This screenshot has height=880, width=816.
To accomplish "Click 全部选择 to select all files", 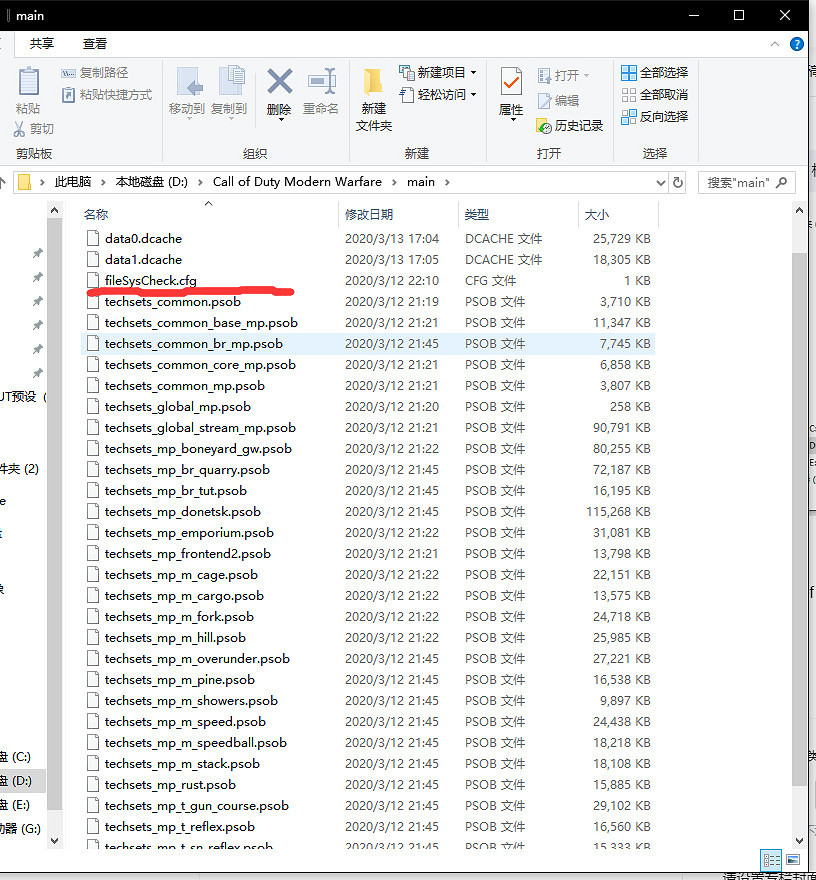I will [x=655, y=73].
